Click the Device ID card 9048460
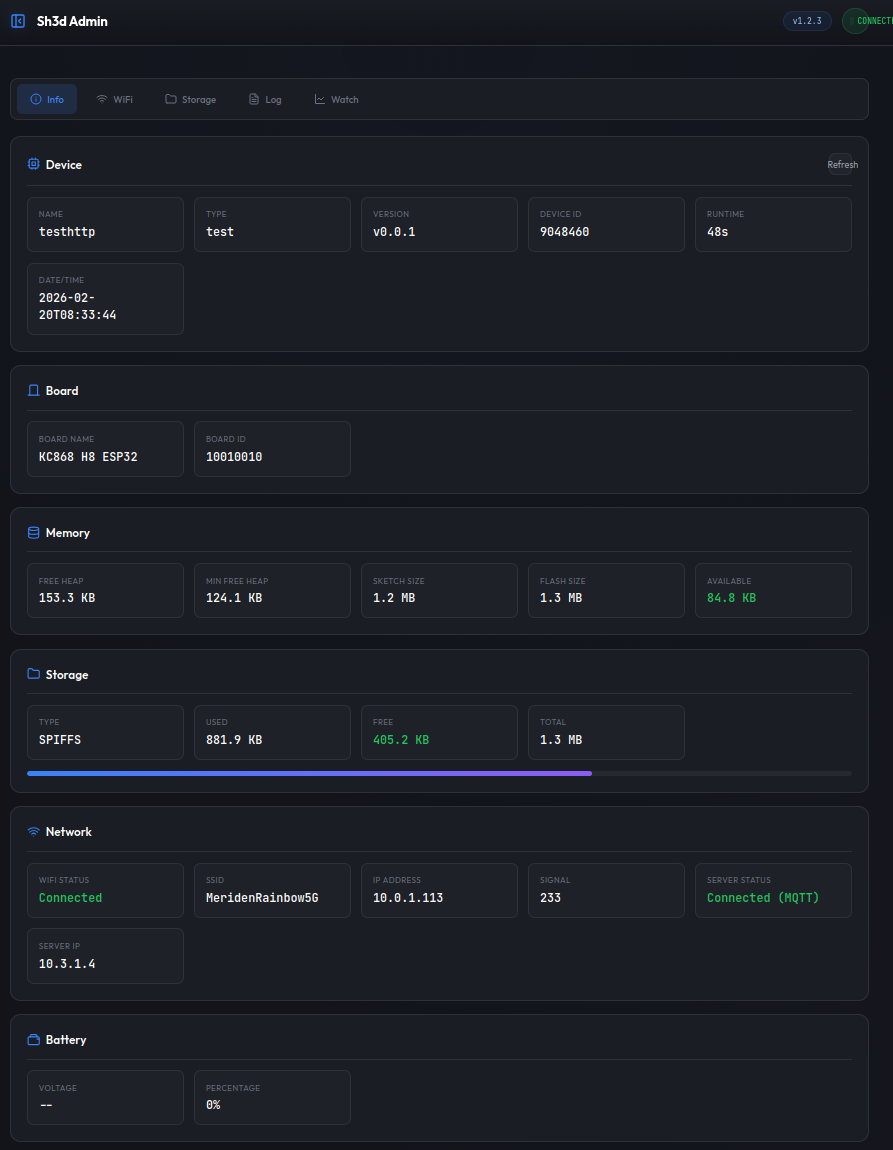Screen dimensions: 893x1150 [605, 224]
